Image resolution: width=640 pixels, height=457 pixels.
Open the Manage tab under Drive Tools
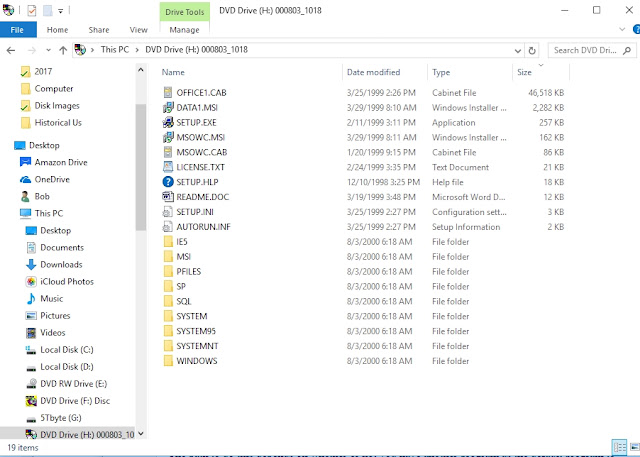(184, 30)
